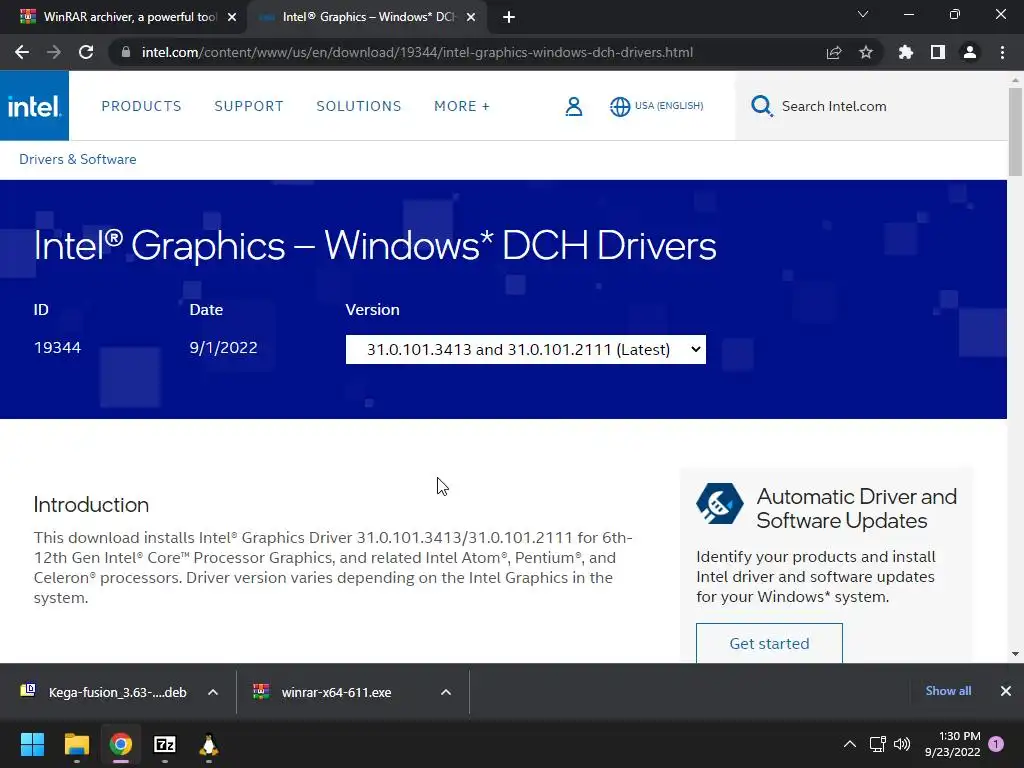Reload the Intel page
1024x768 pixels.
pos(86,52)
